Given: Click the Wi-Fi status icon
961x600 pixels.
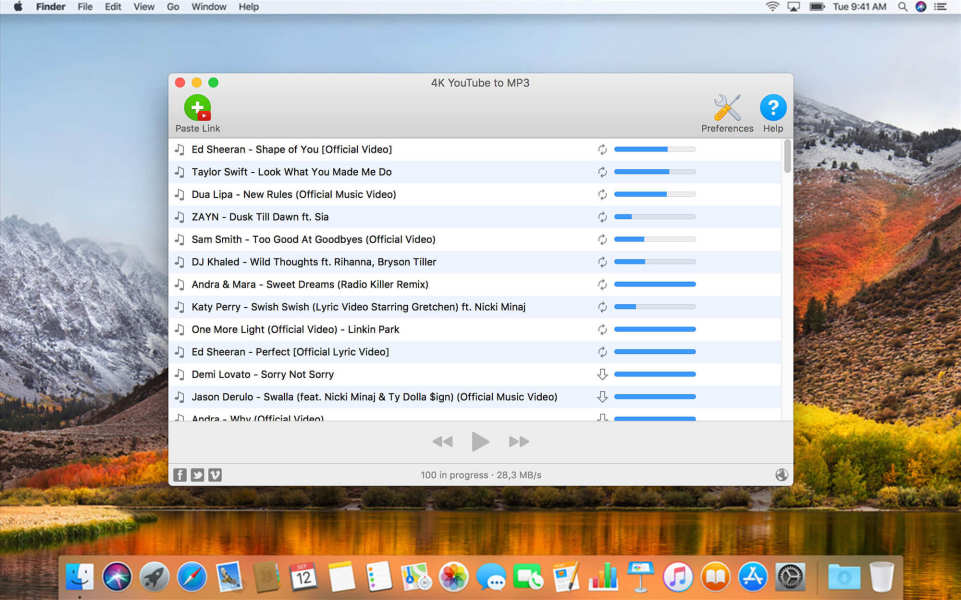Looking at the screenshot, I should click(x=772, y=7).
